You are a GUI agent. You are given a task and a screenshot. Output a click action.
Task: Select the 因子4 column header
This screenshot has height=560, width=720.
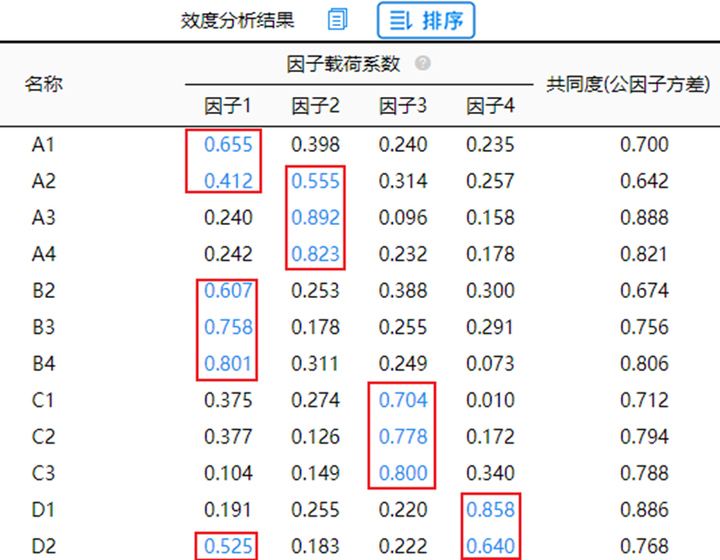tap(490, 106)
